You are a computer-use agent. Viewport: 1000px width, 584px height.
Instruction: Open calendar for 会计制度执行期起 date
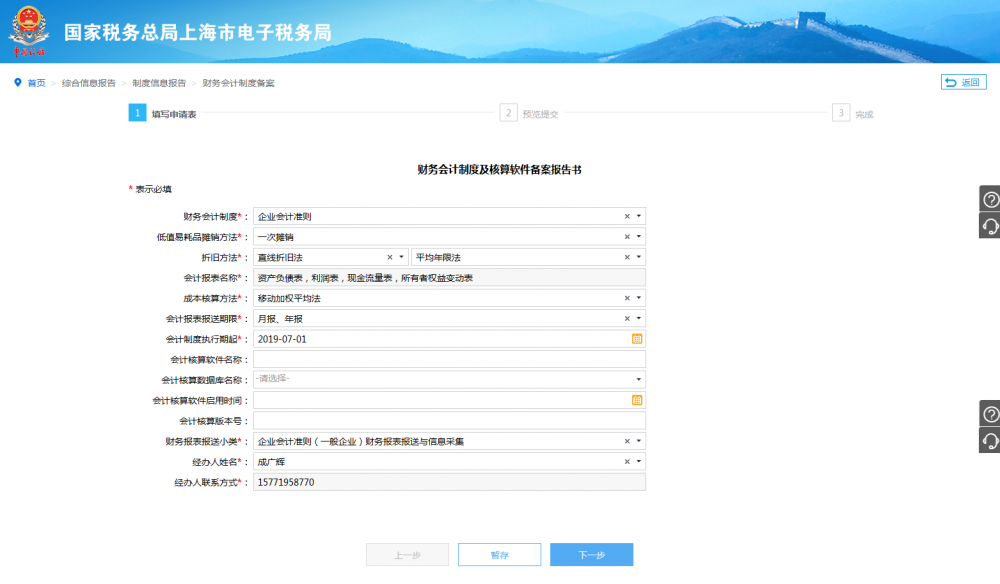click(637, 339)
